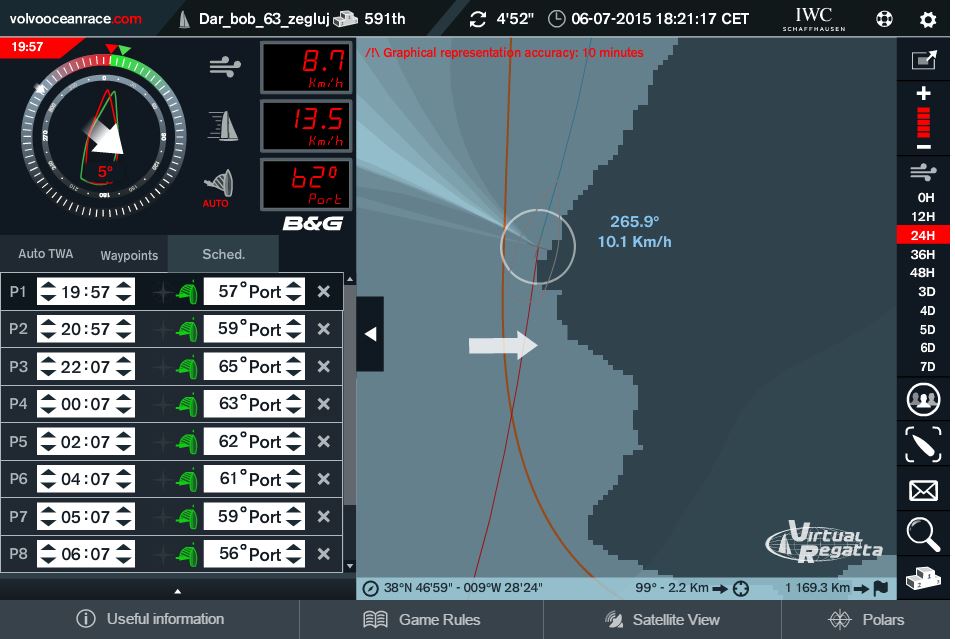The image size is (955, 639).
Task: Toggle the P1 sail icon
Action: pyautogui.click(x=186, y=292)
